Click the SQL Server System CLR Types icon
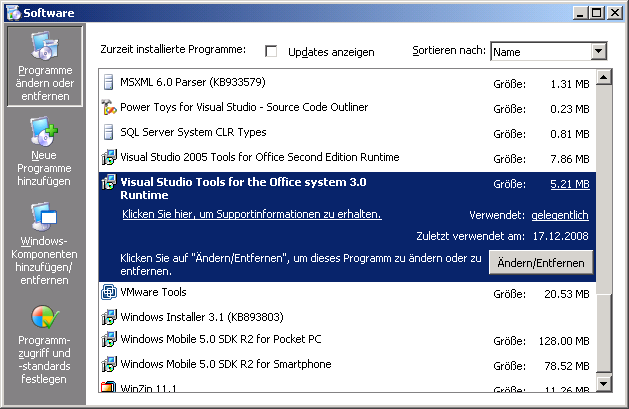This screenshot has height=409, width=629. [109, 132]
